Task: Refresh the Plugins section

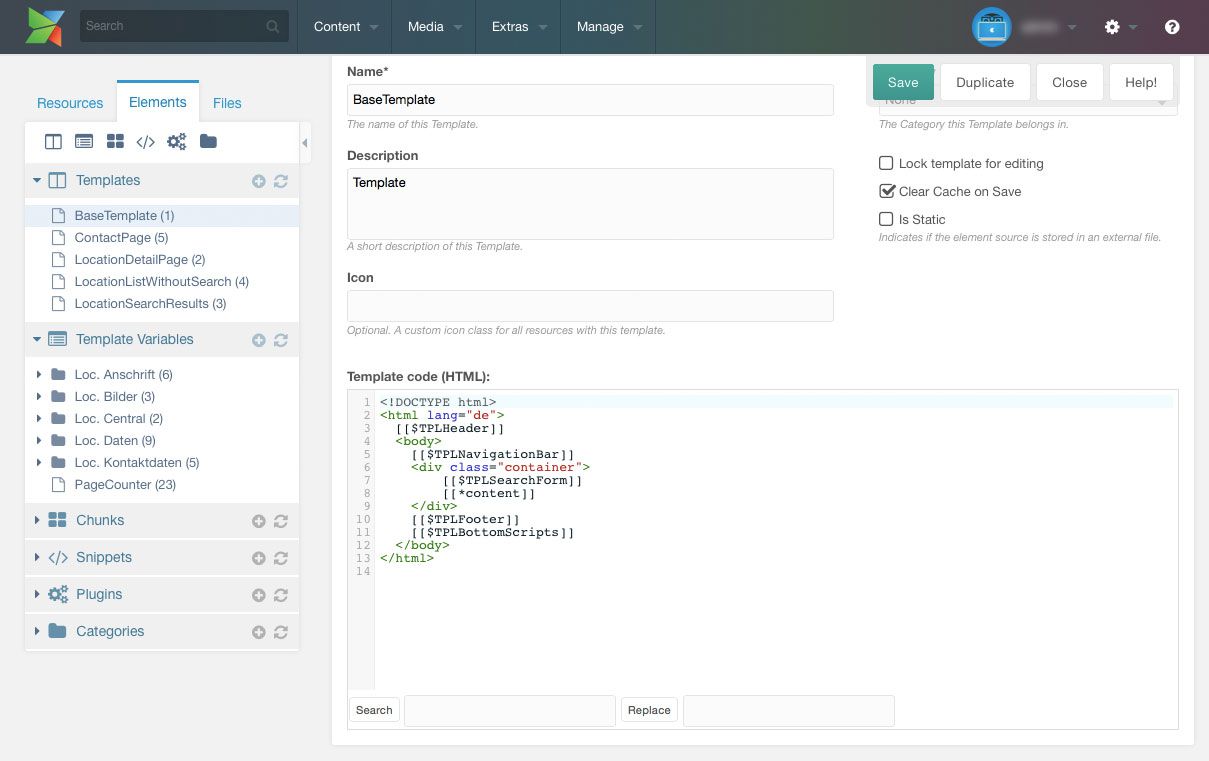Action: click(281, 595)
